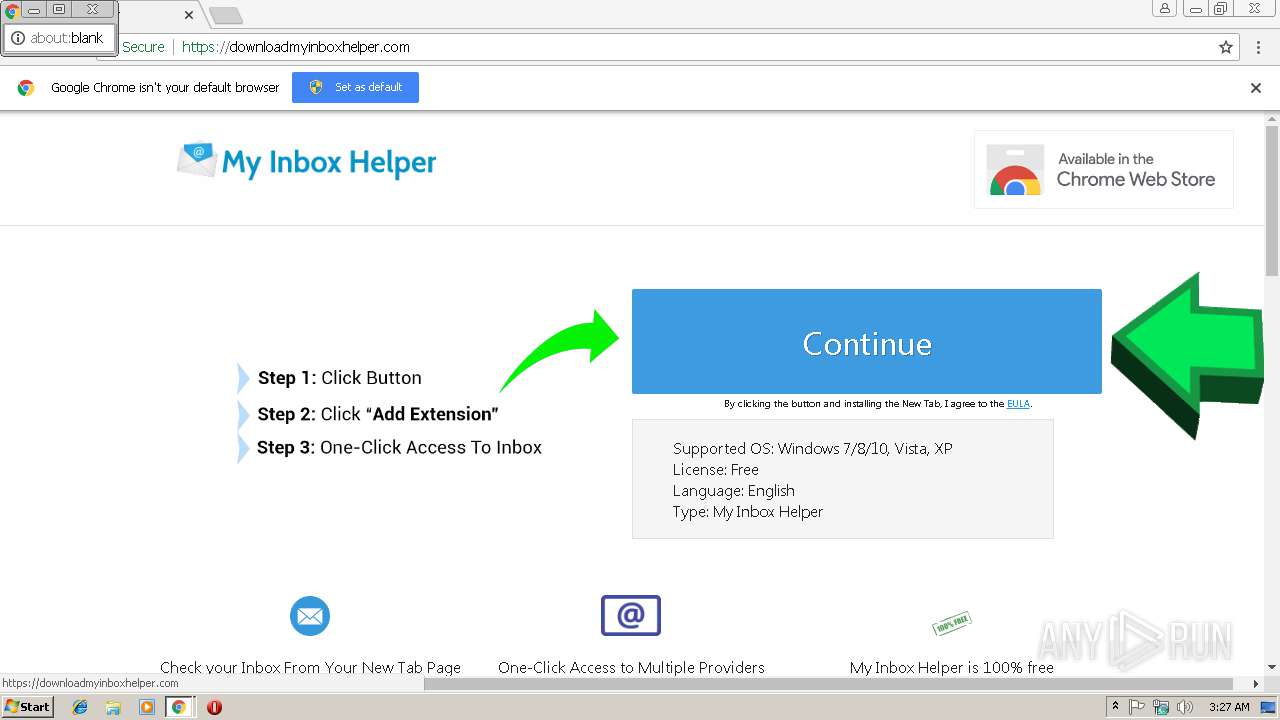Open the Windows Start menu
Screen dimensions: 1280x720
(28, 707)
